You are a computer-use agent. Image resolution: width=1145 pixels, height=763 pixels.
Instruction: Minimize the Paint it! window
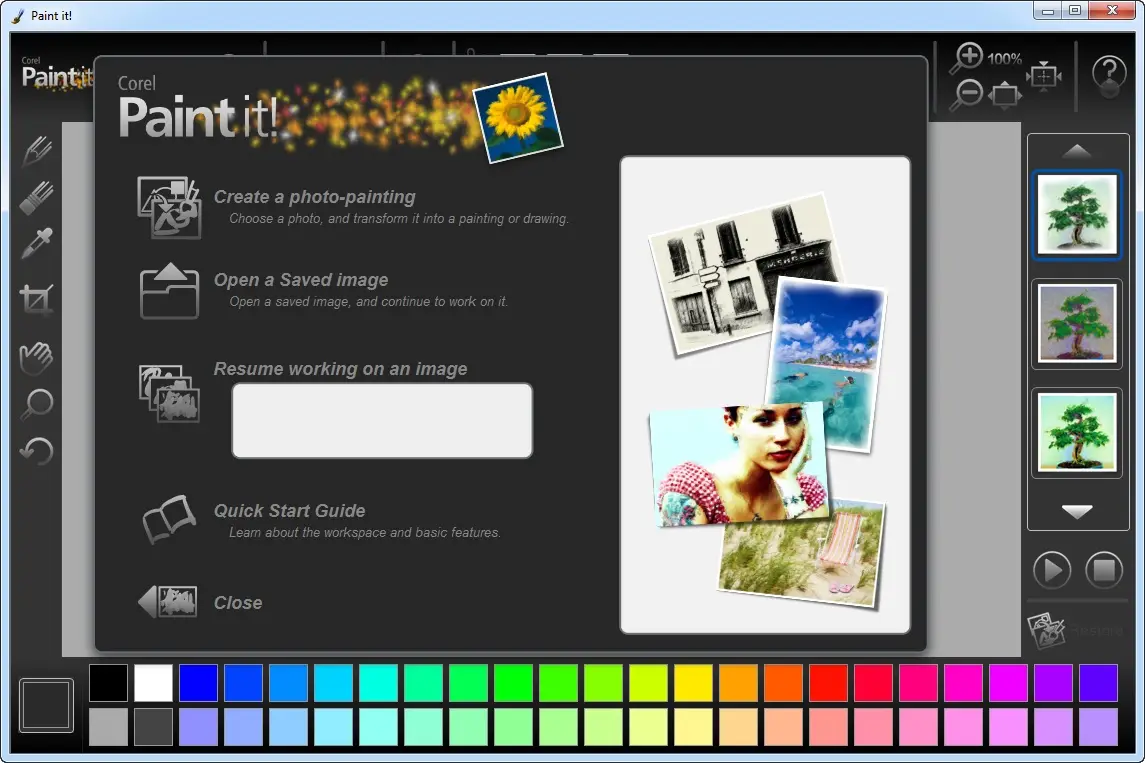[1048, 10]
